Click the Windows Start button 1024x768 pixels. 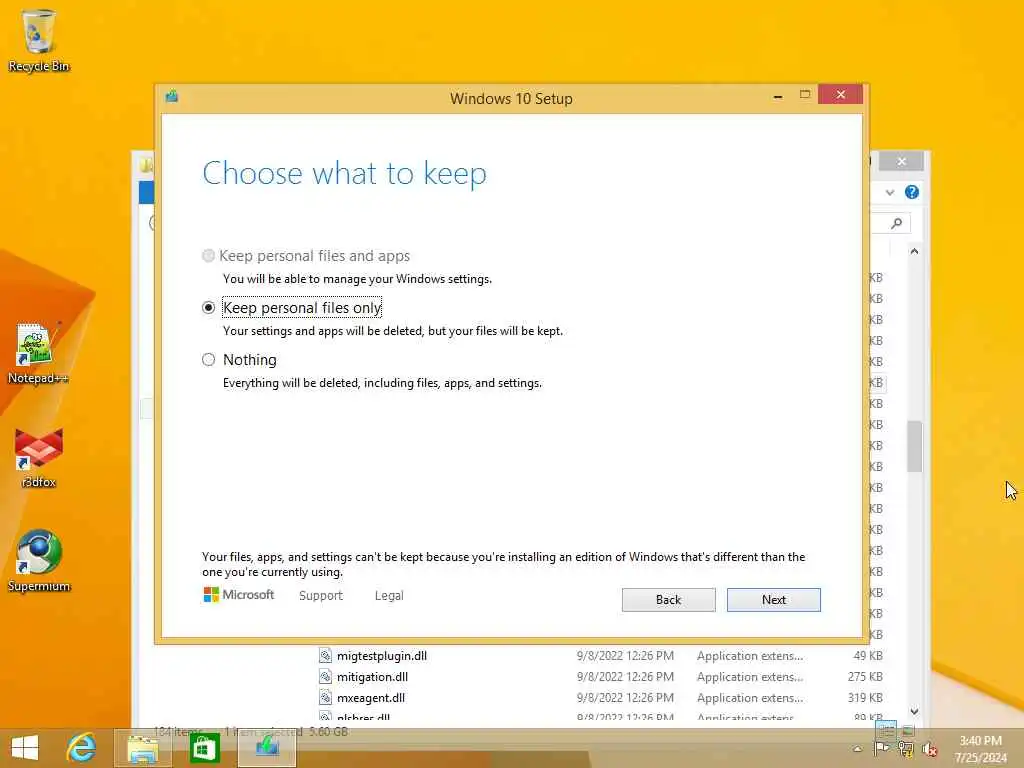click(x=25, y=748)
